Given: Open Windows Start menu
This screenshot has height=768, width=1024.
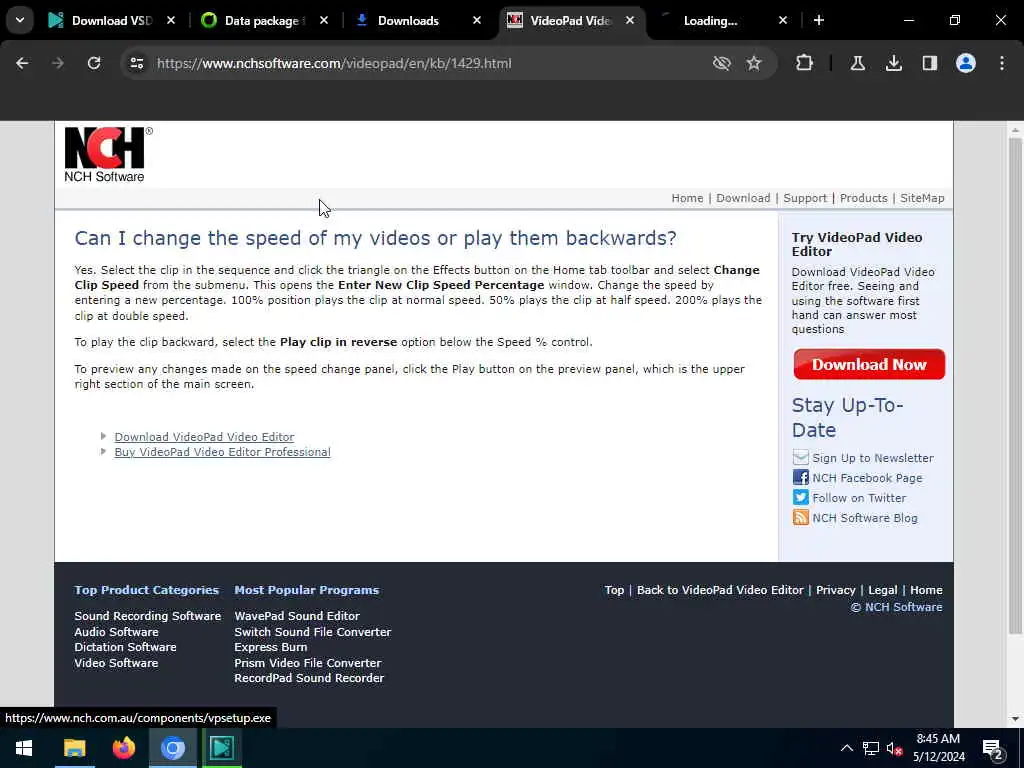Looking at the screenshot, I should 24,748.
